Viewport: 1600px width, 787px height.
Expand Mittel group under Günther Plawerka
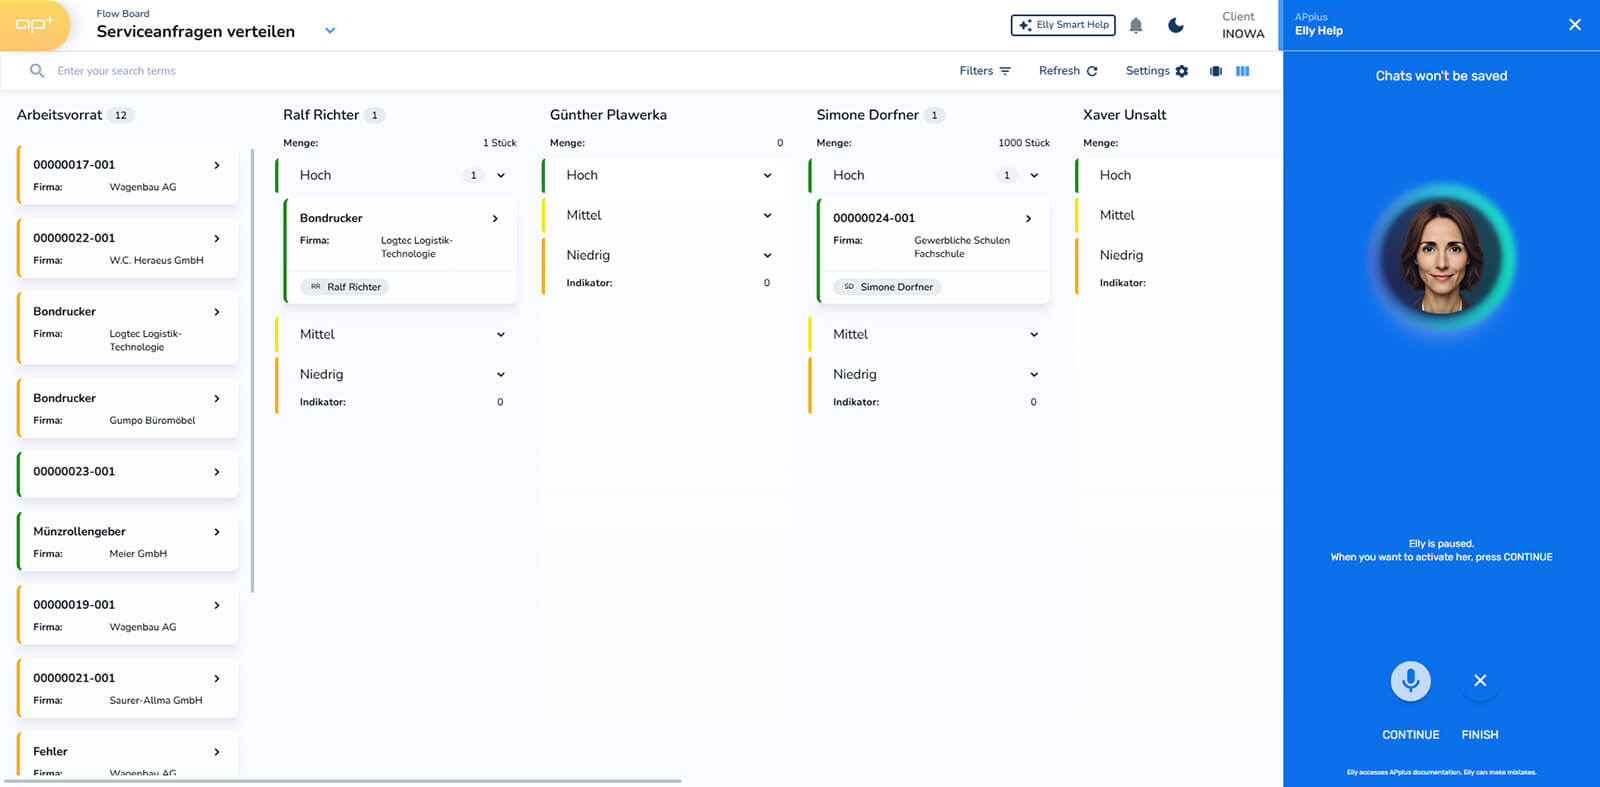767,215
